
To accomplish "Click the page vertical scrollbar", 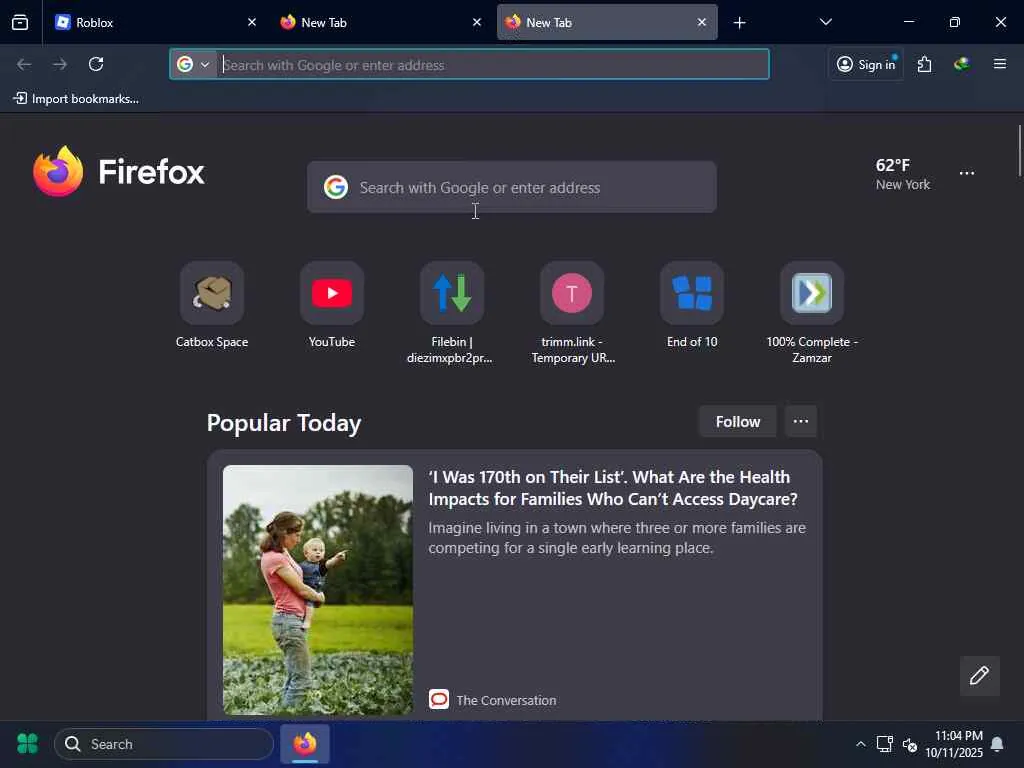I will tap(1019, 151).
